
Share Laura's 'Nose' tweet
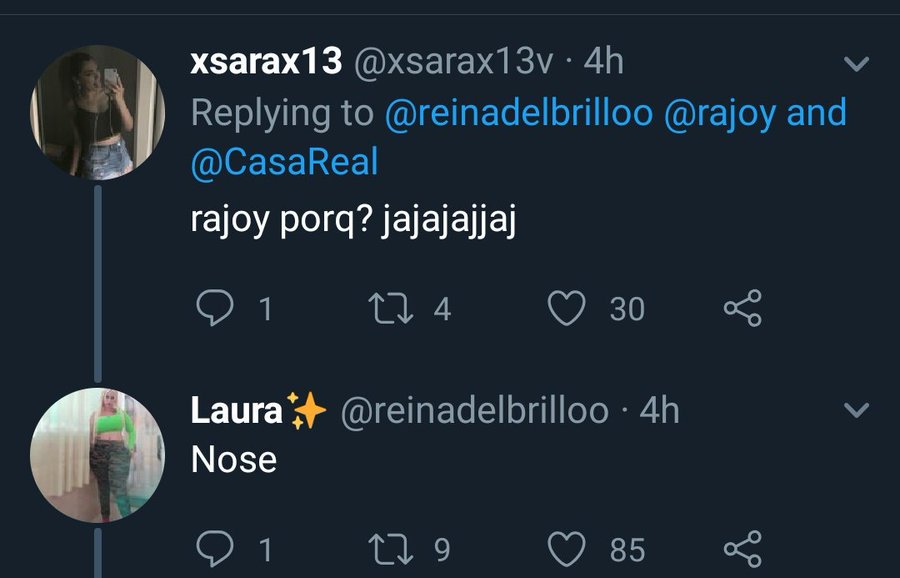743,548
